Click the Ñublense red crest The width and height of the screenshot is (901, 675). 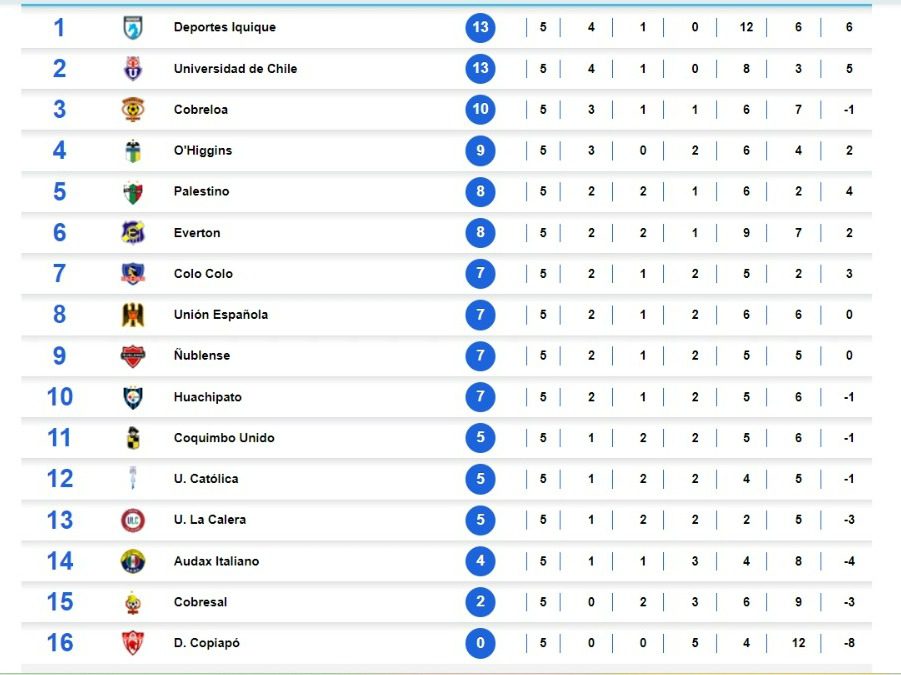pyautogui.click(x=133, y=356)
